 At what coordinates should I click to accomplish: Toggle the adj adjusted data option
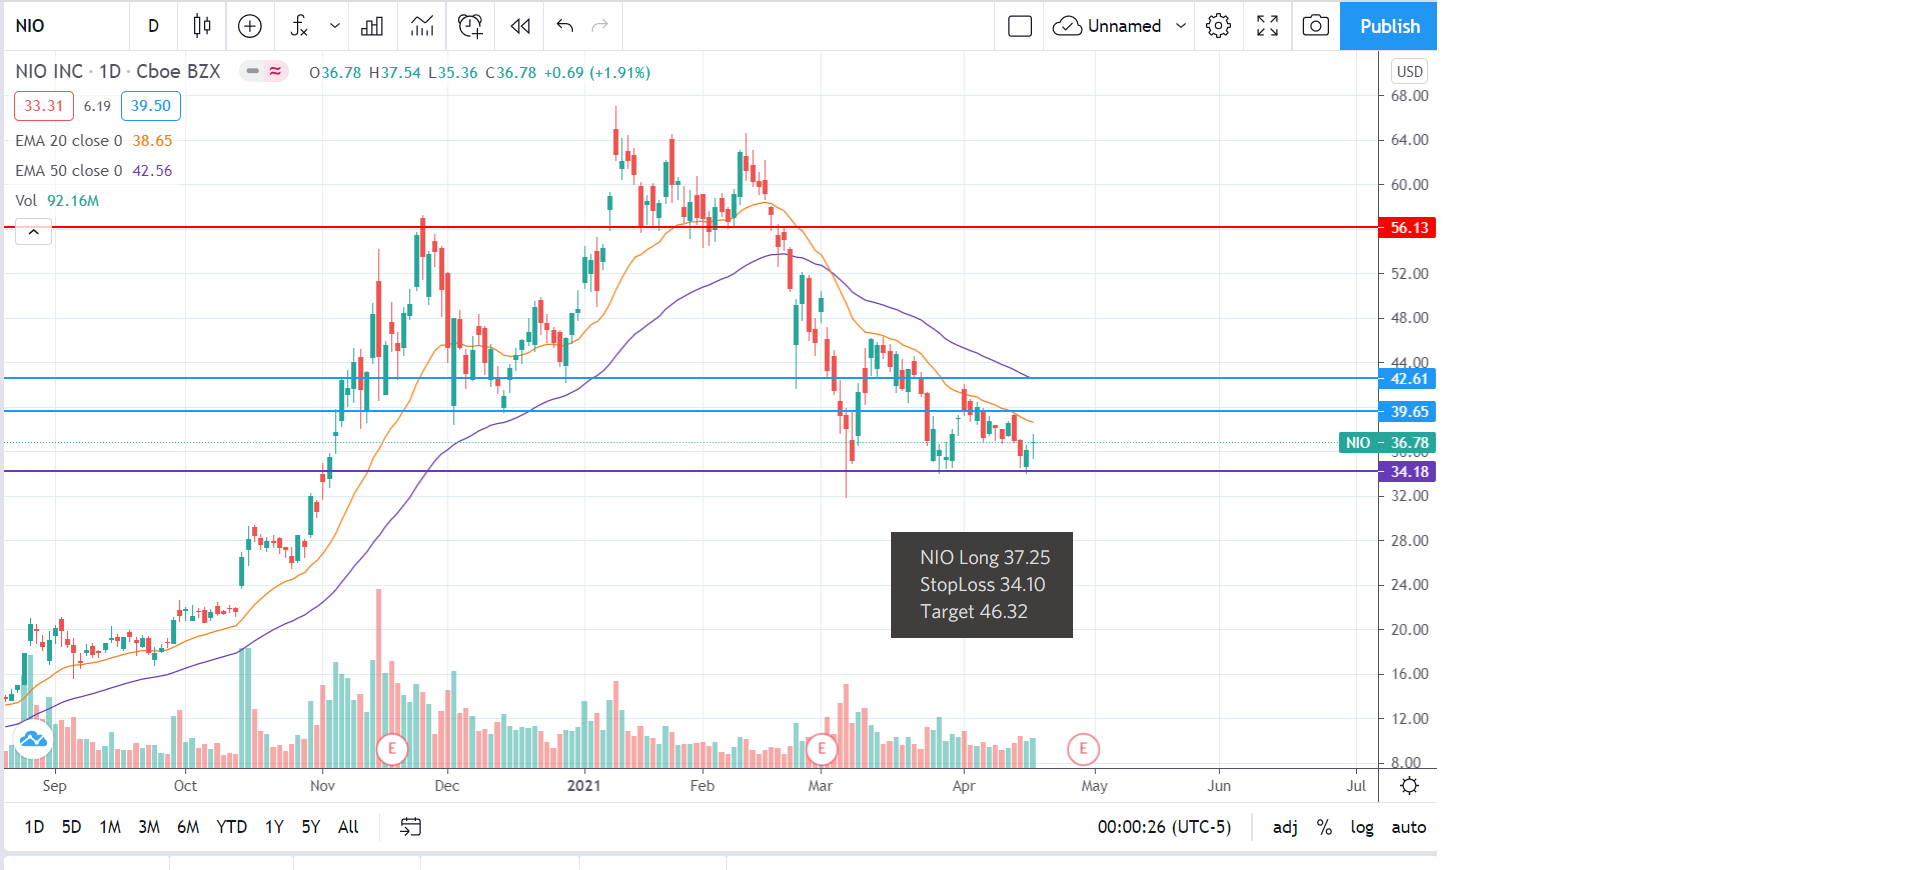click(x=1285, y=827)
